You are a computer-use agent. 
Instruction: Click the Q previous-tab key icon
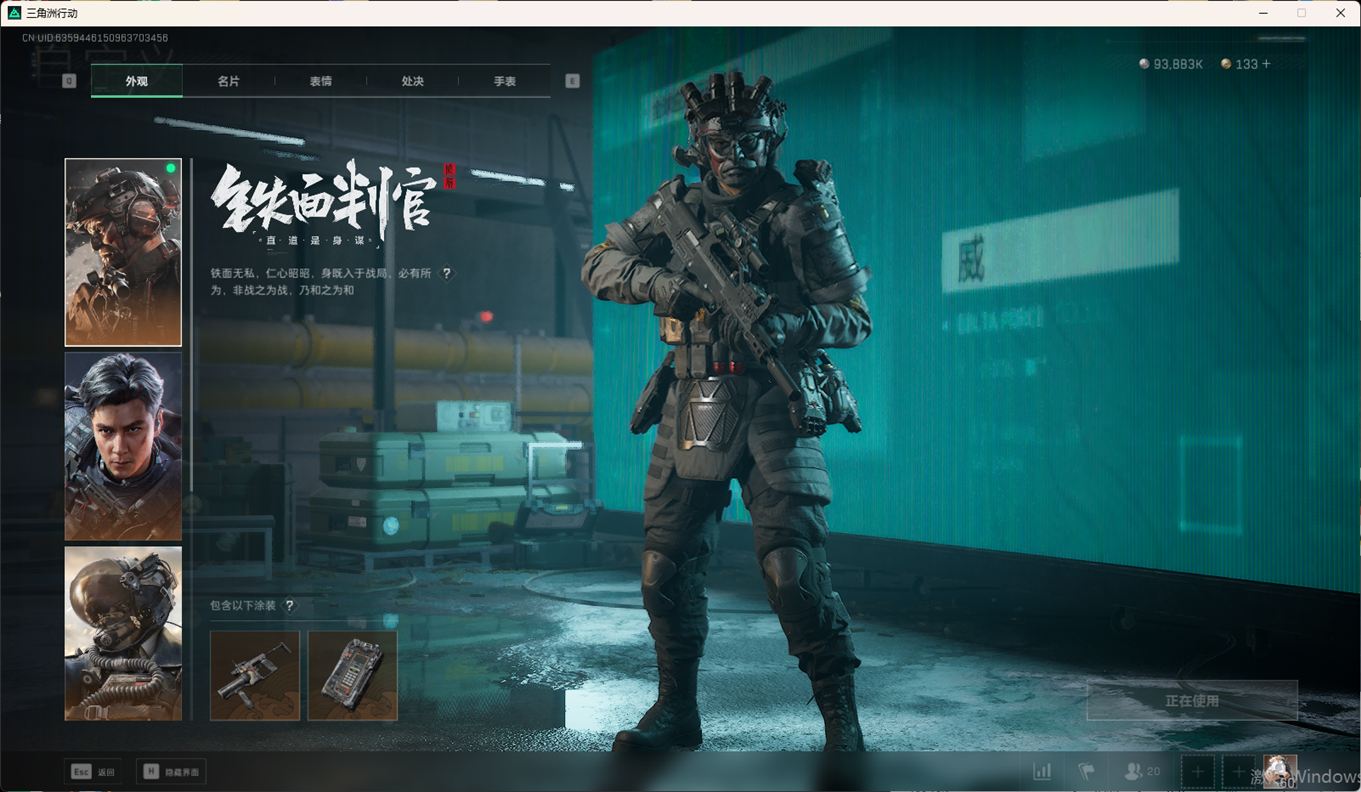(x=69, y=81)
